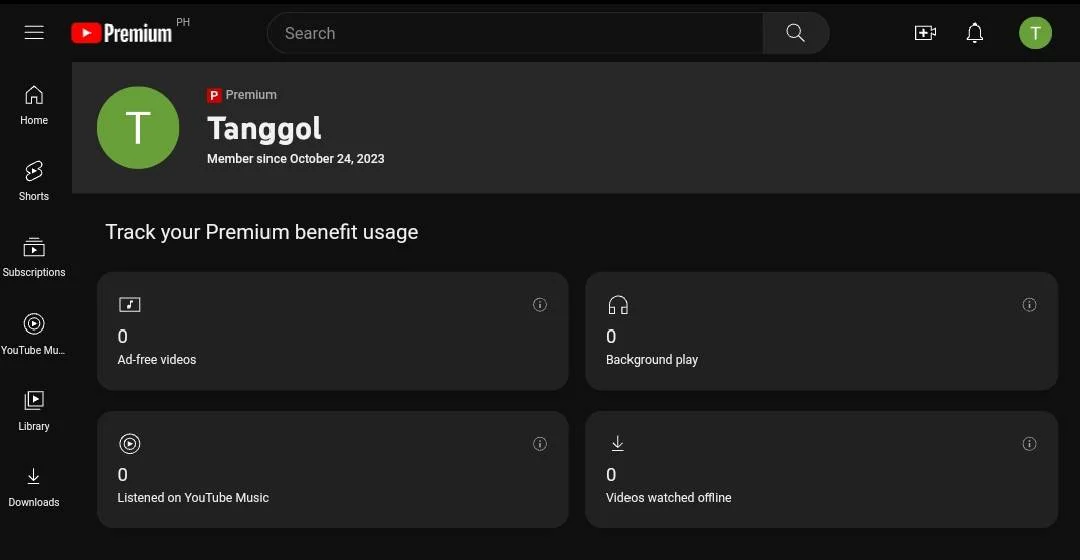Screen dimensions: 1080x560
Task: Click the YouTube Premium logo
Action: coord(121,33)
